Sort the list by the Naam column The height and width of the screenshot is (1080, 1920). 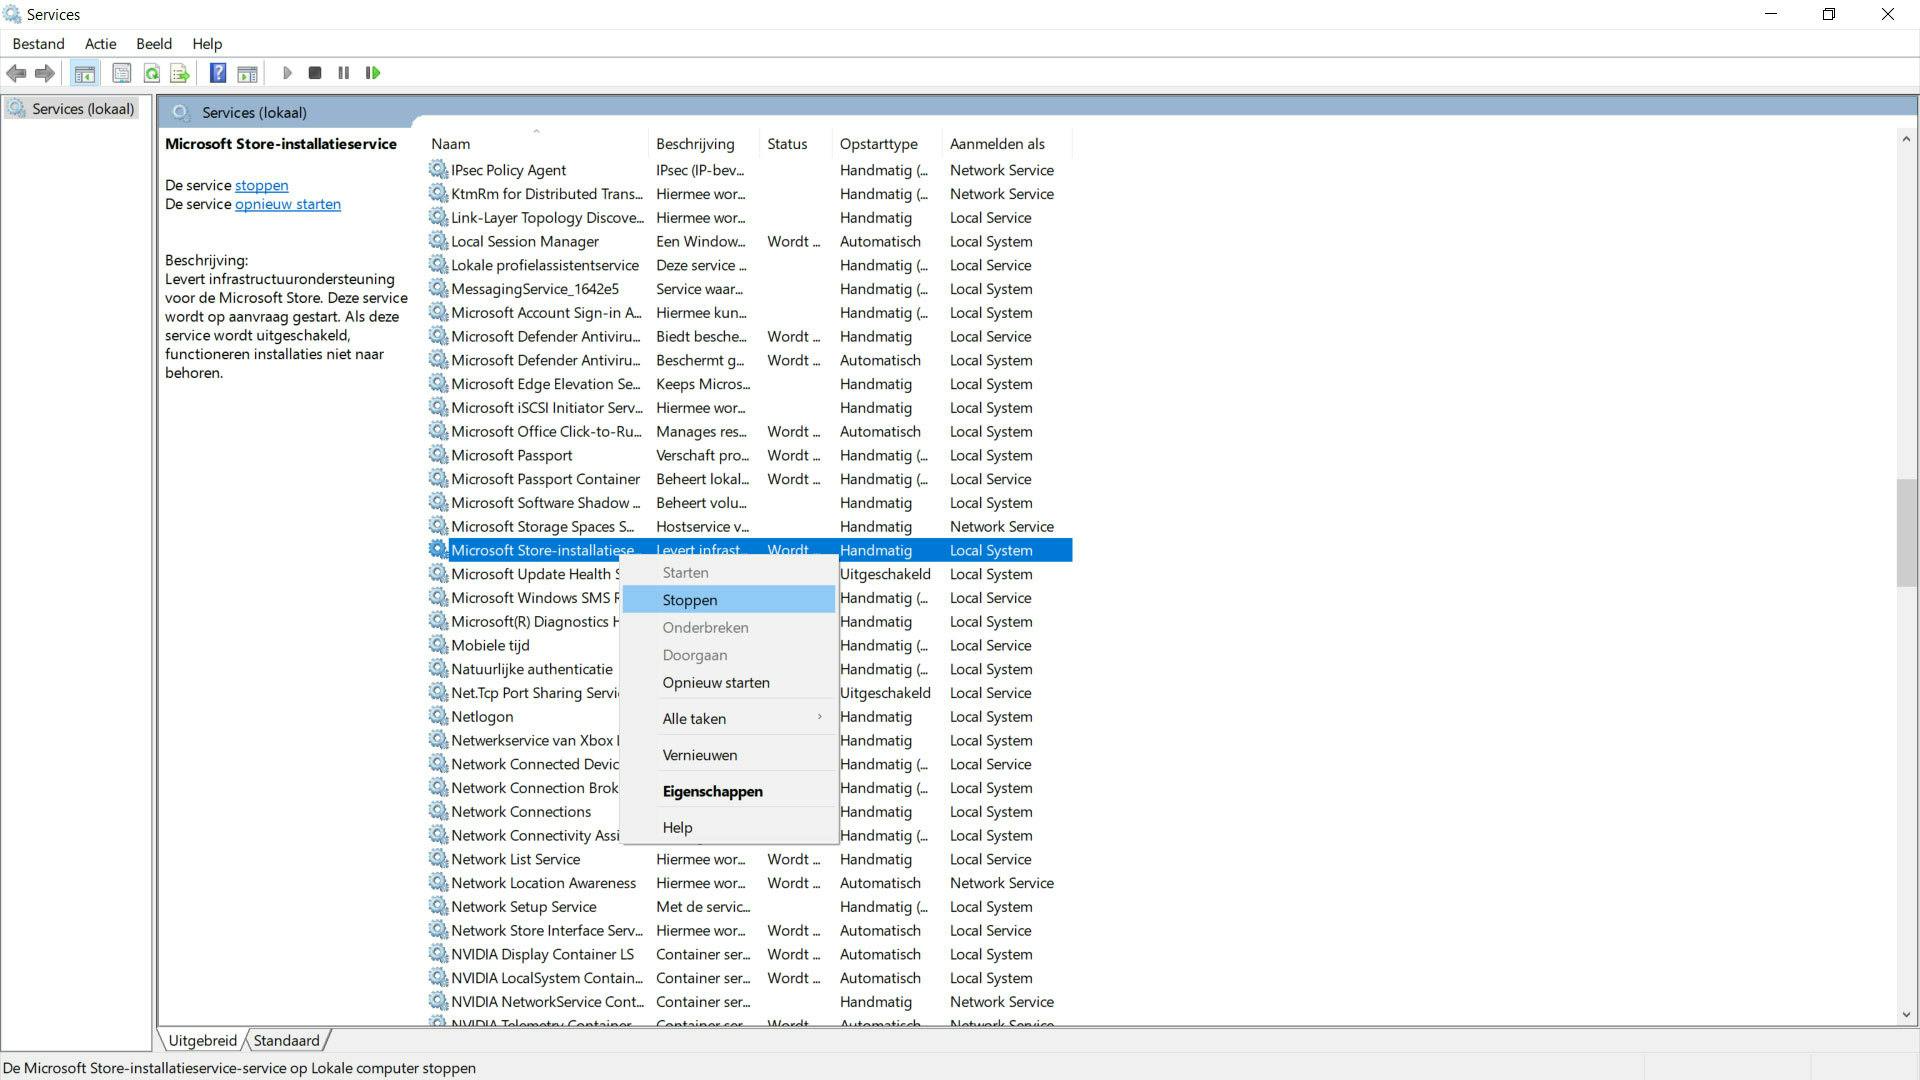[x=451, y=144]
